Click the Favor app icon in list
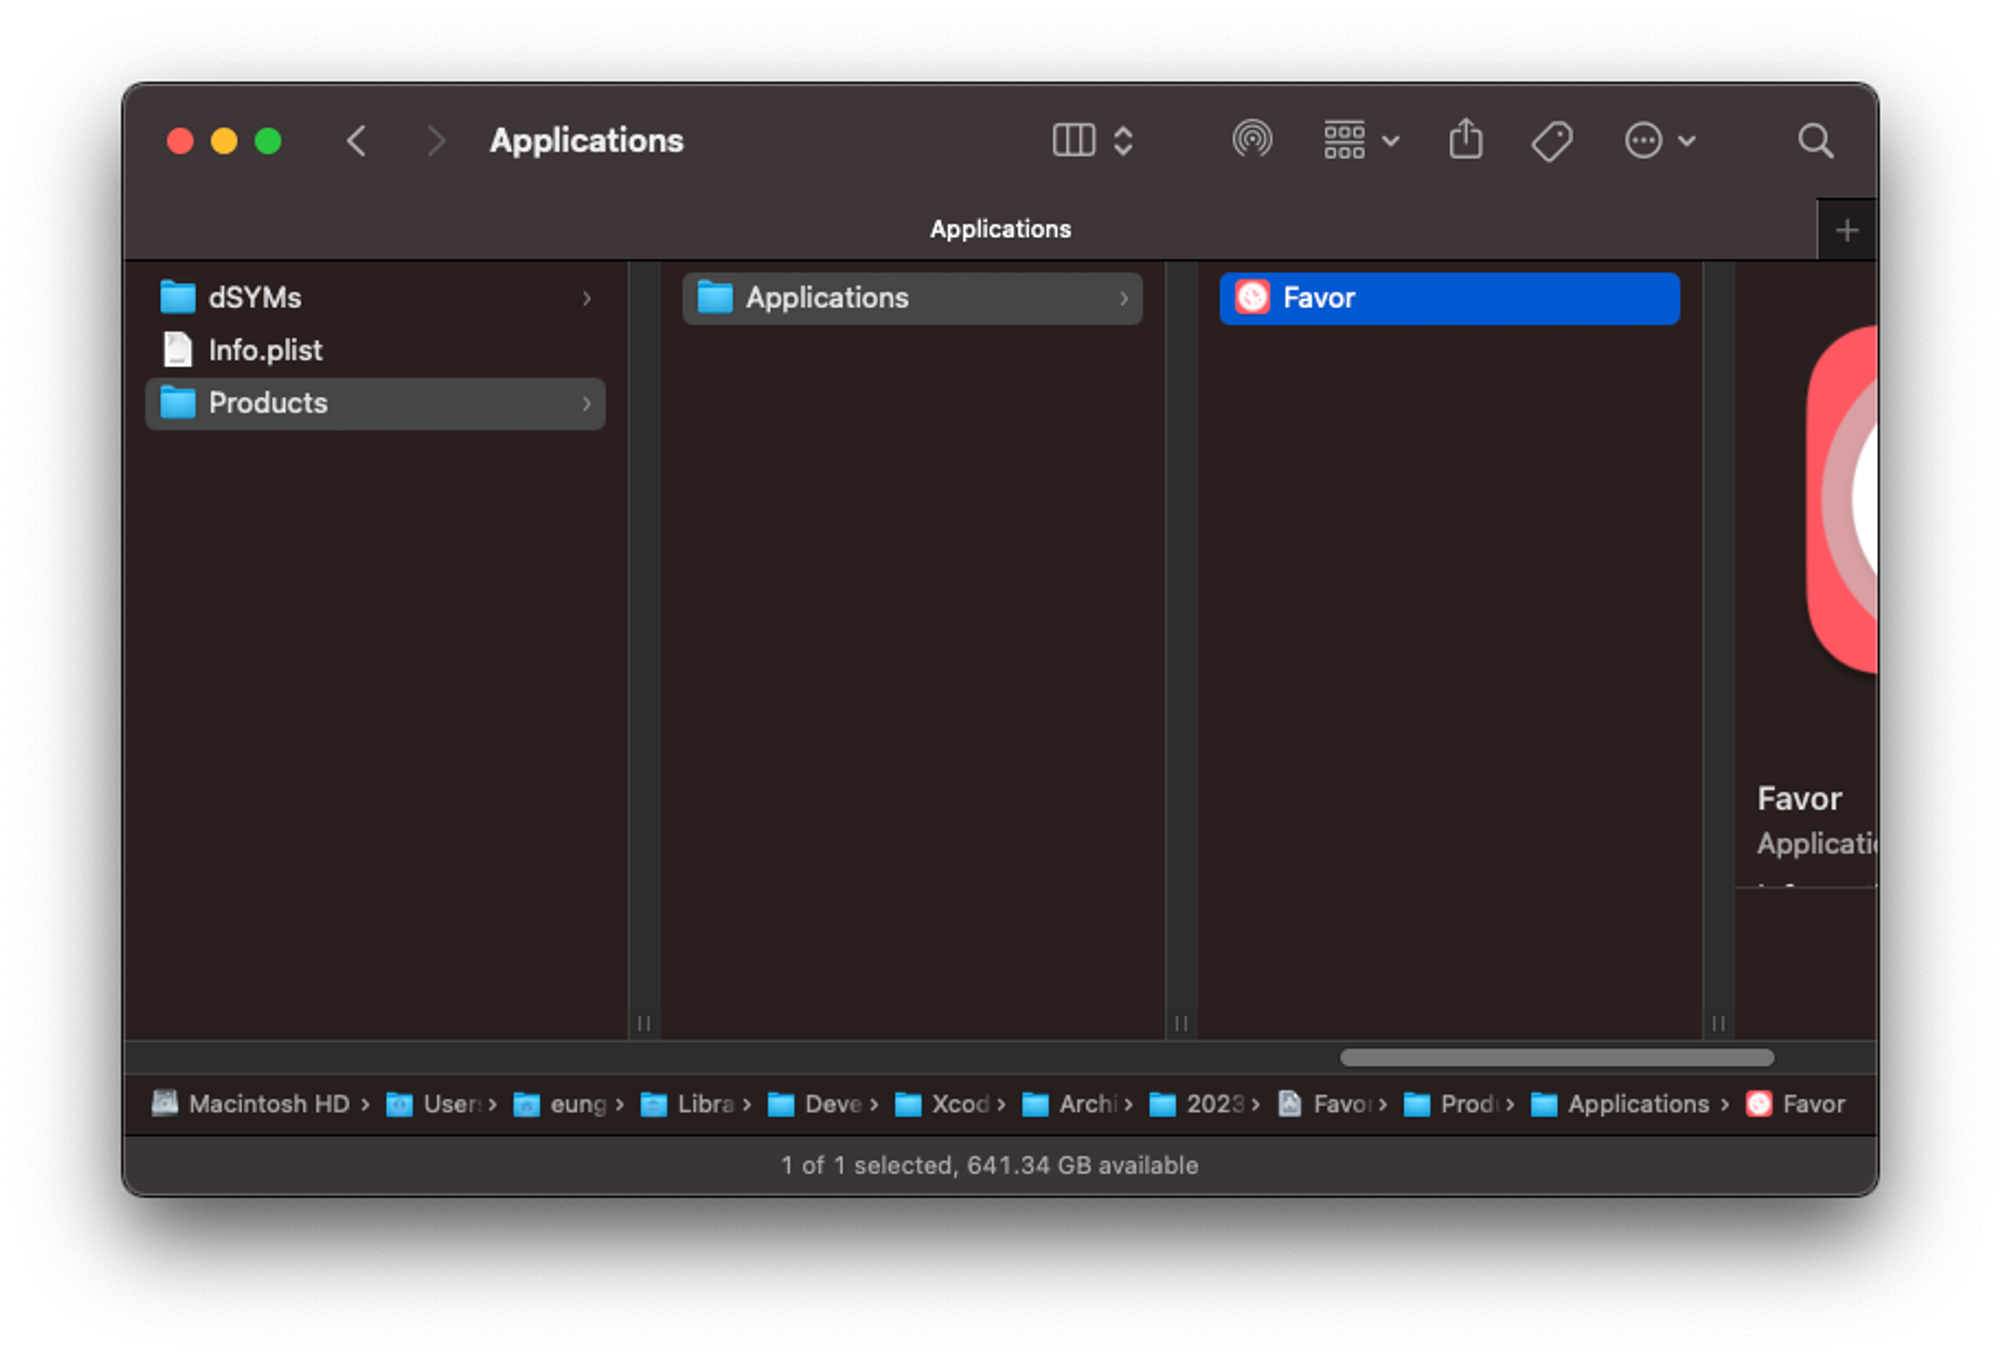 (1252, 298)
